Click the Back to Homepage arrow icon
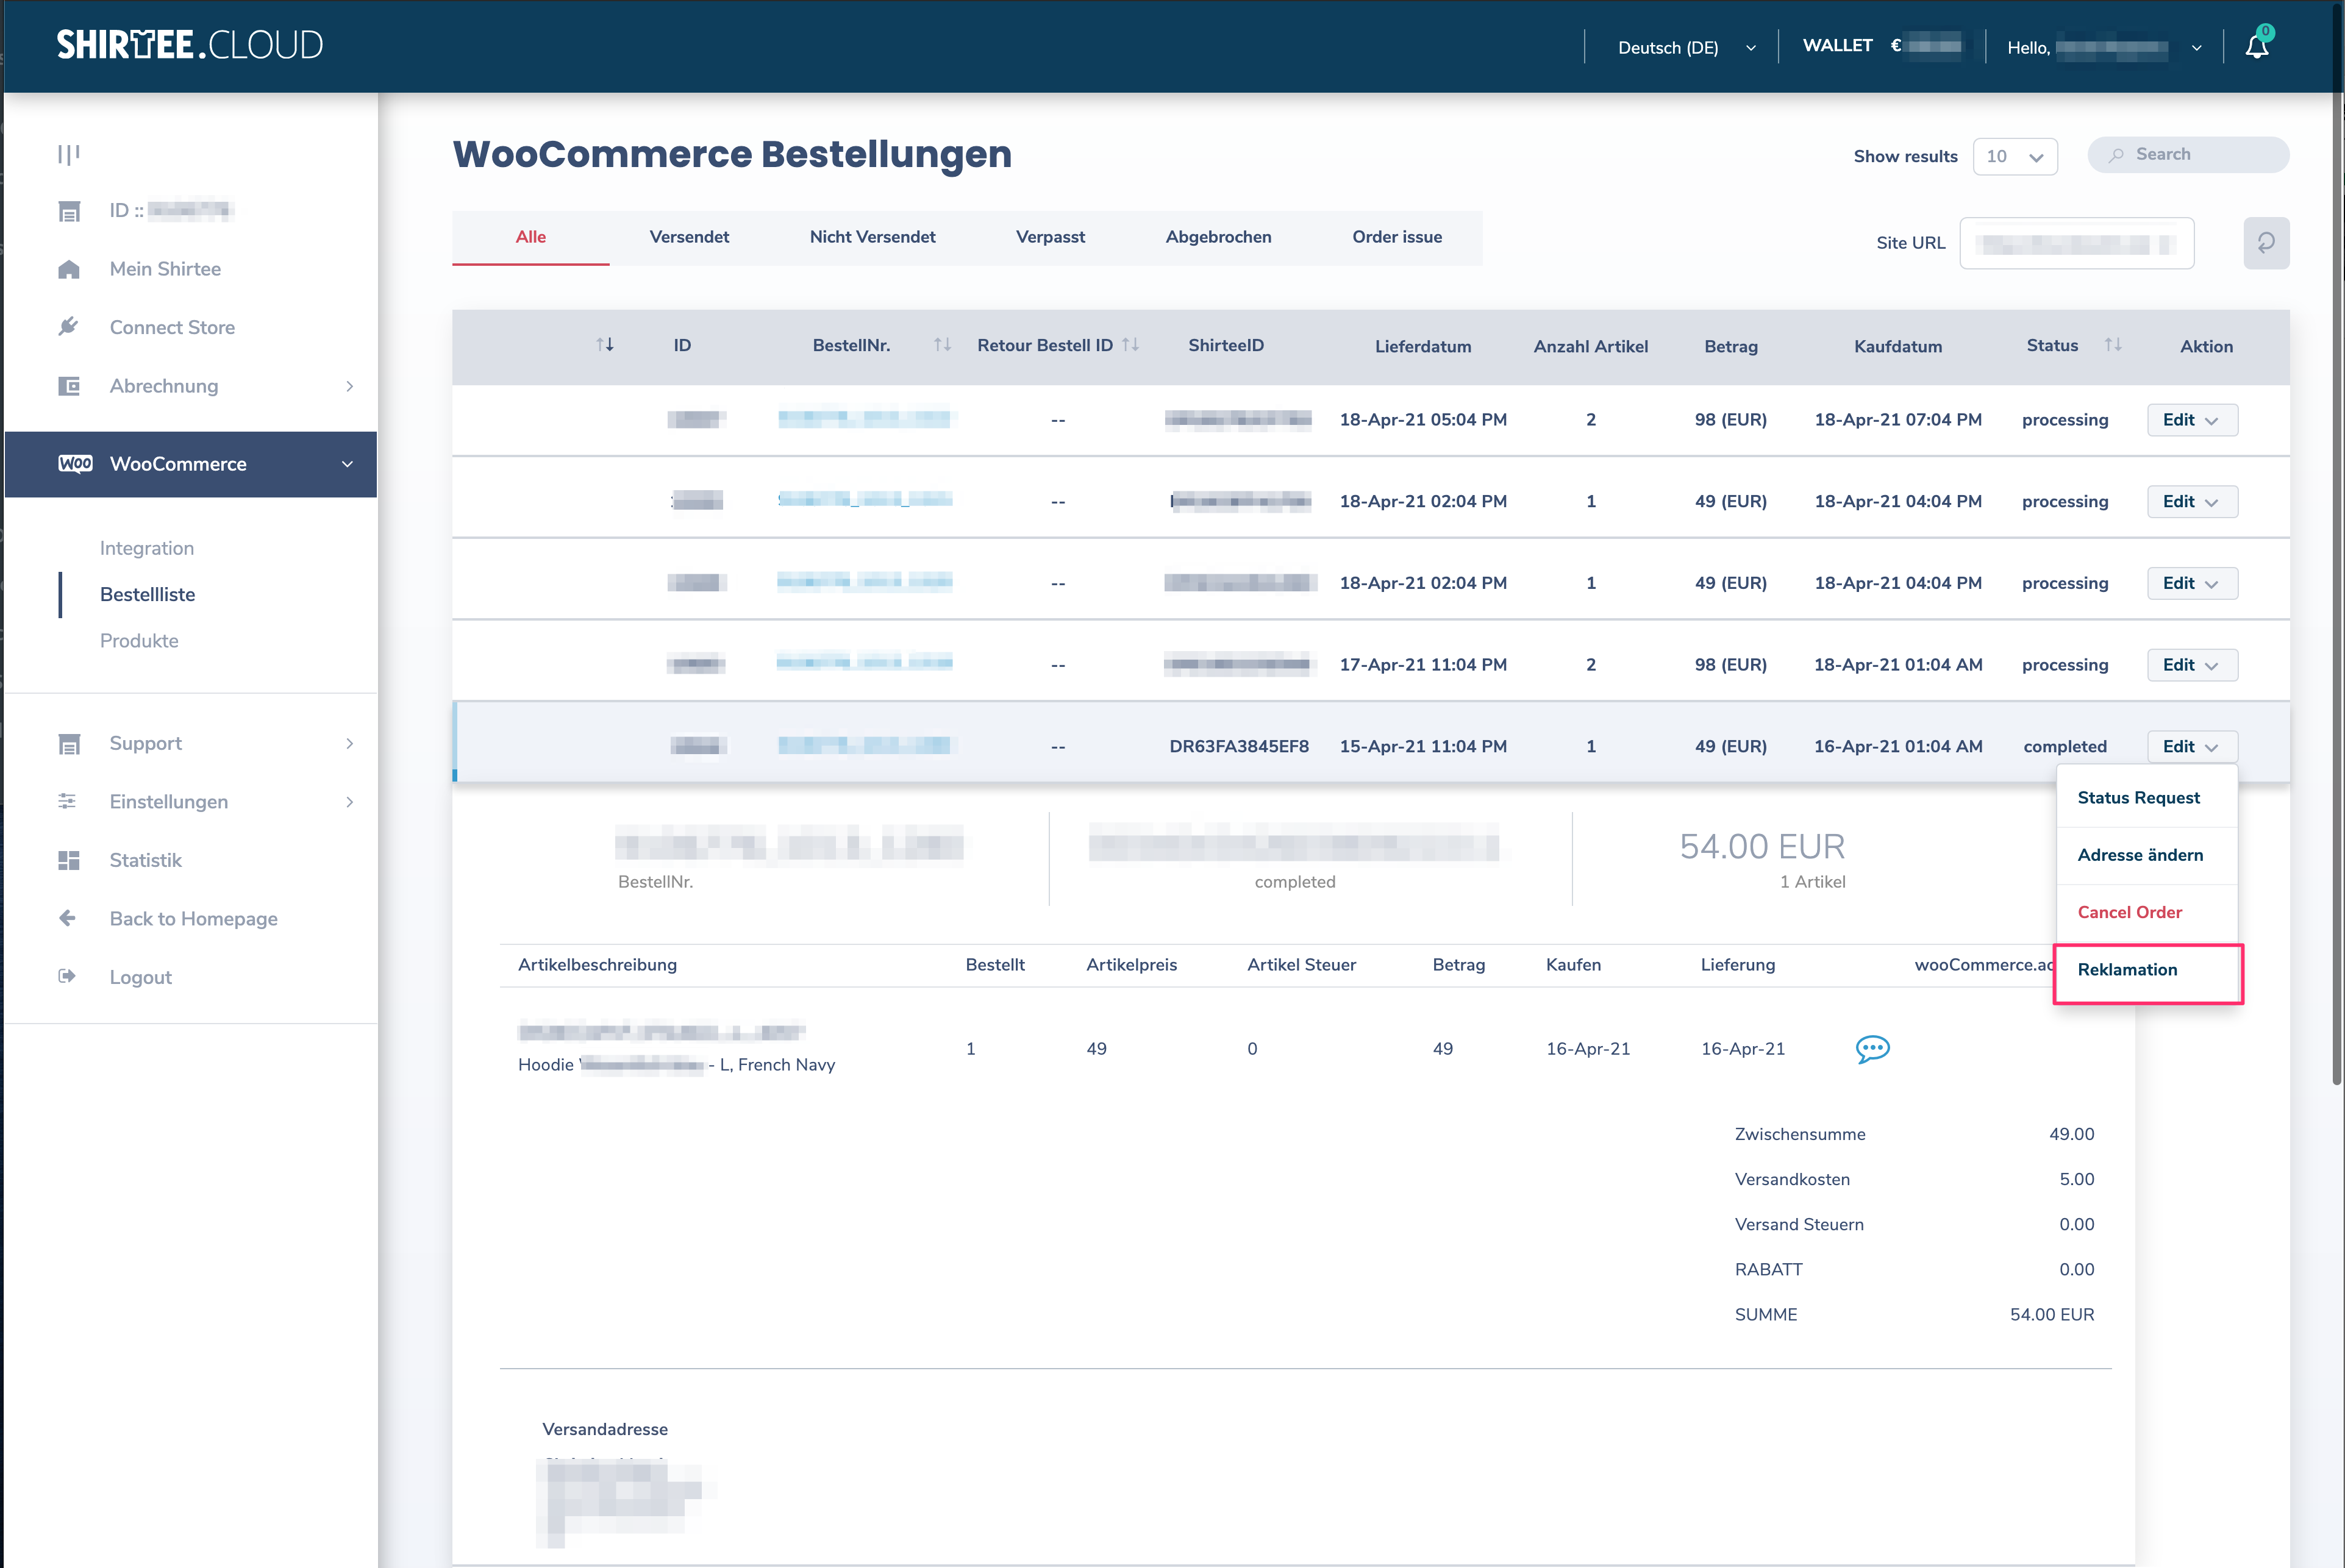Image resolution: width=2345 pixels, height=1568 pixels. [68, 918]
